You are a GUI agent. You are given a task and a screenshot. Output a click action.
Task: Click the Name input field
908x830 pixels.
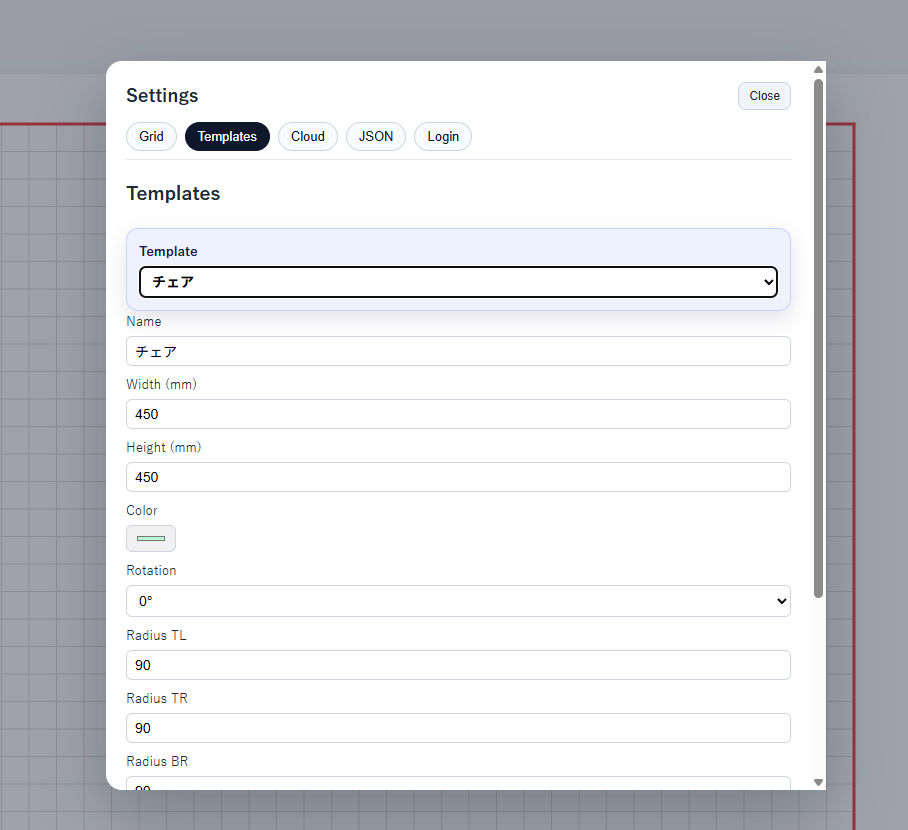tap(458, 351)
